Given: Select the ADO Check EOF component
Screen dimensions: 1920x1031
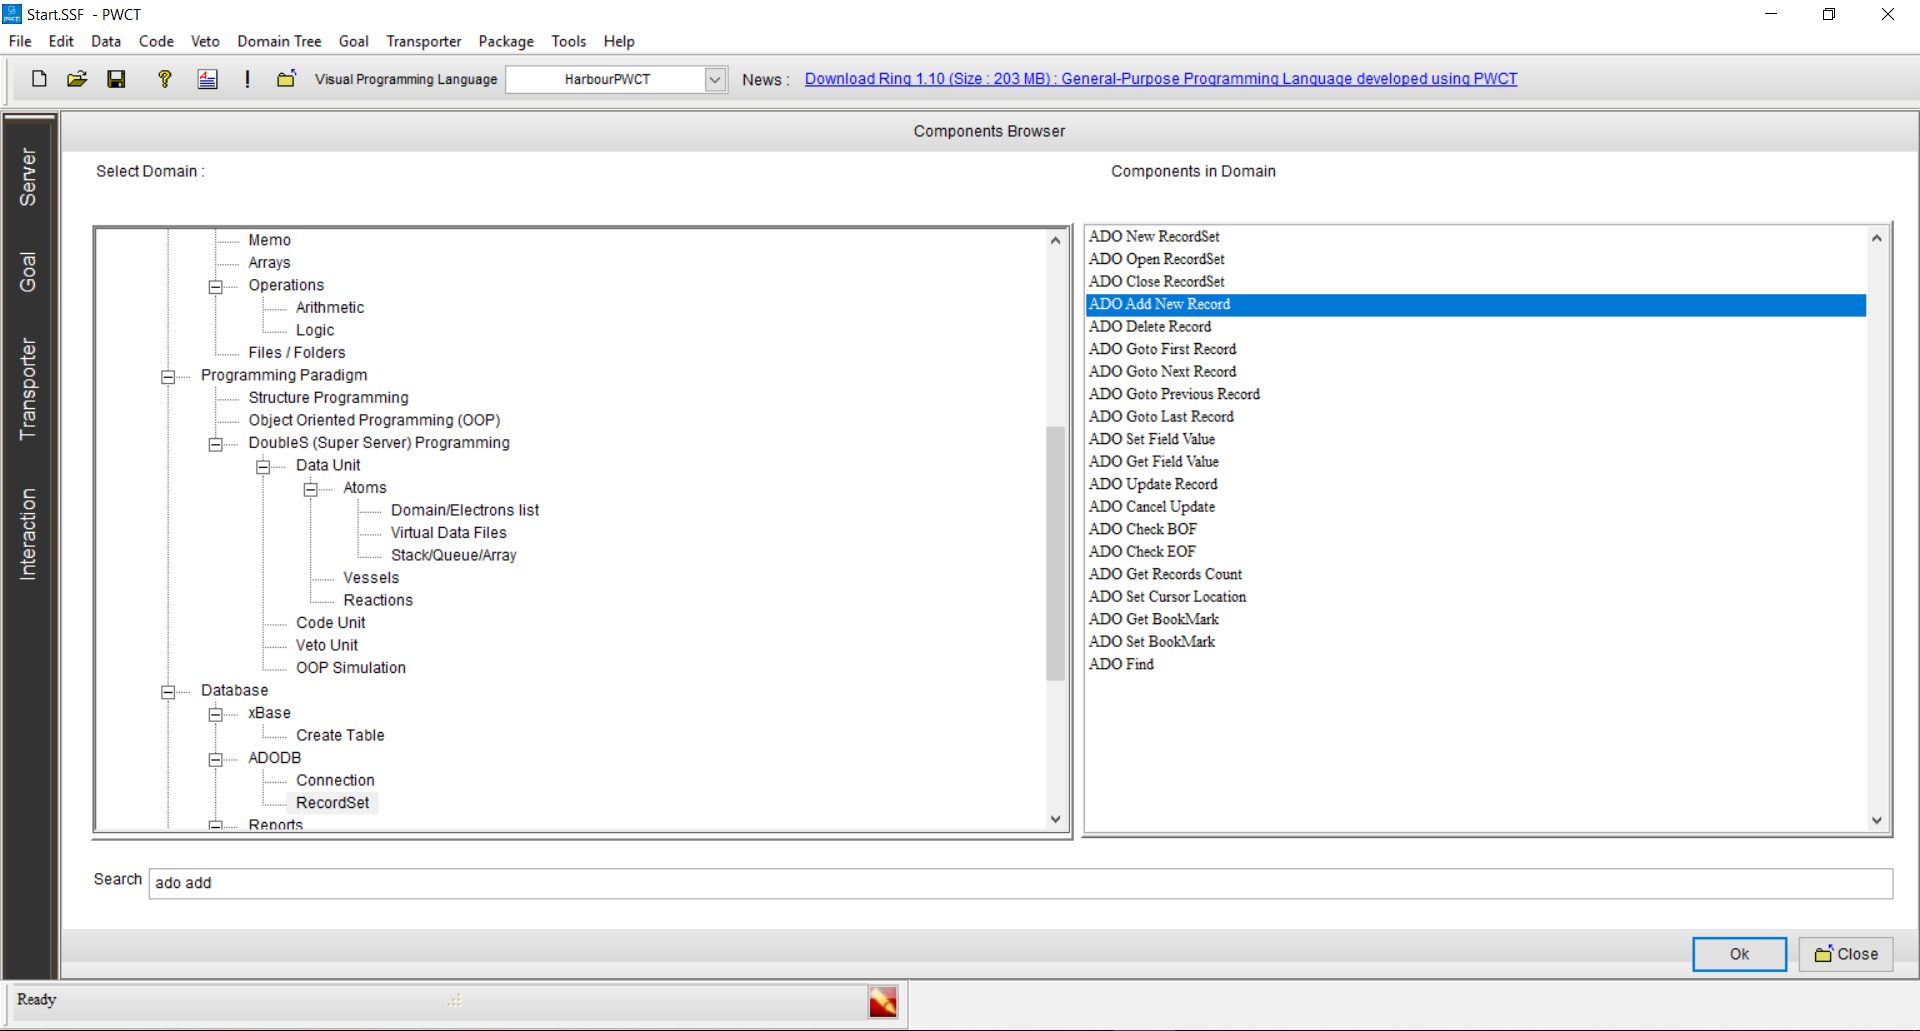Looking at the screenshot, I should [x=1142, y=551].
